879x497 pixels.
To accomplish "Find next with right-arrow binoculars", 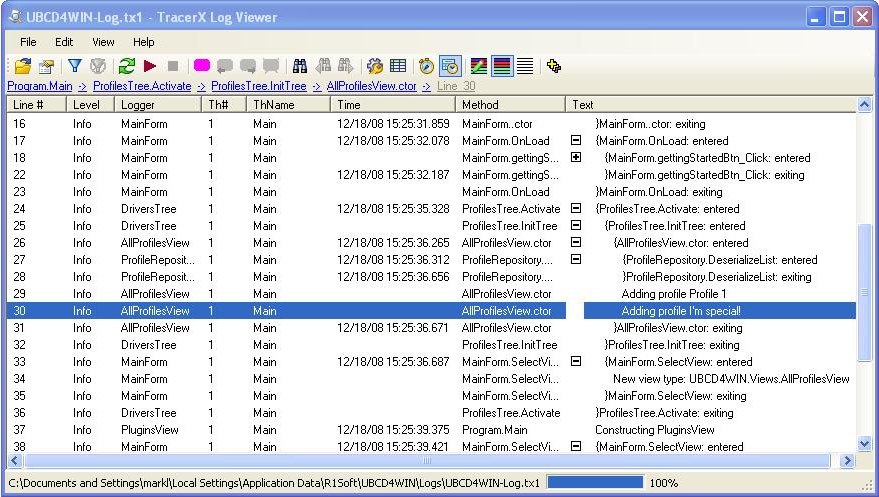I will coord(345,66).
